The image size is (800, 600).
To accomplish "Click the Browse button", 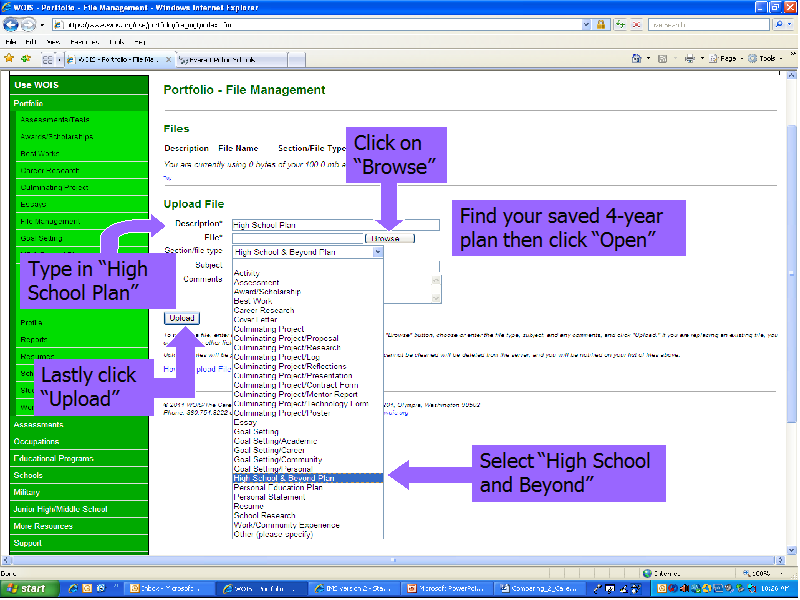I will [390, 238].
